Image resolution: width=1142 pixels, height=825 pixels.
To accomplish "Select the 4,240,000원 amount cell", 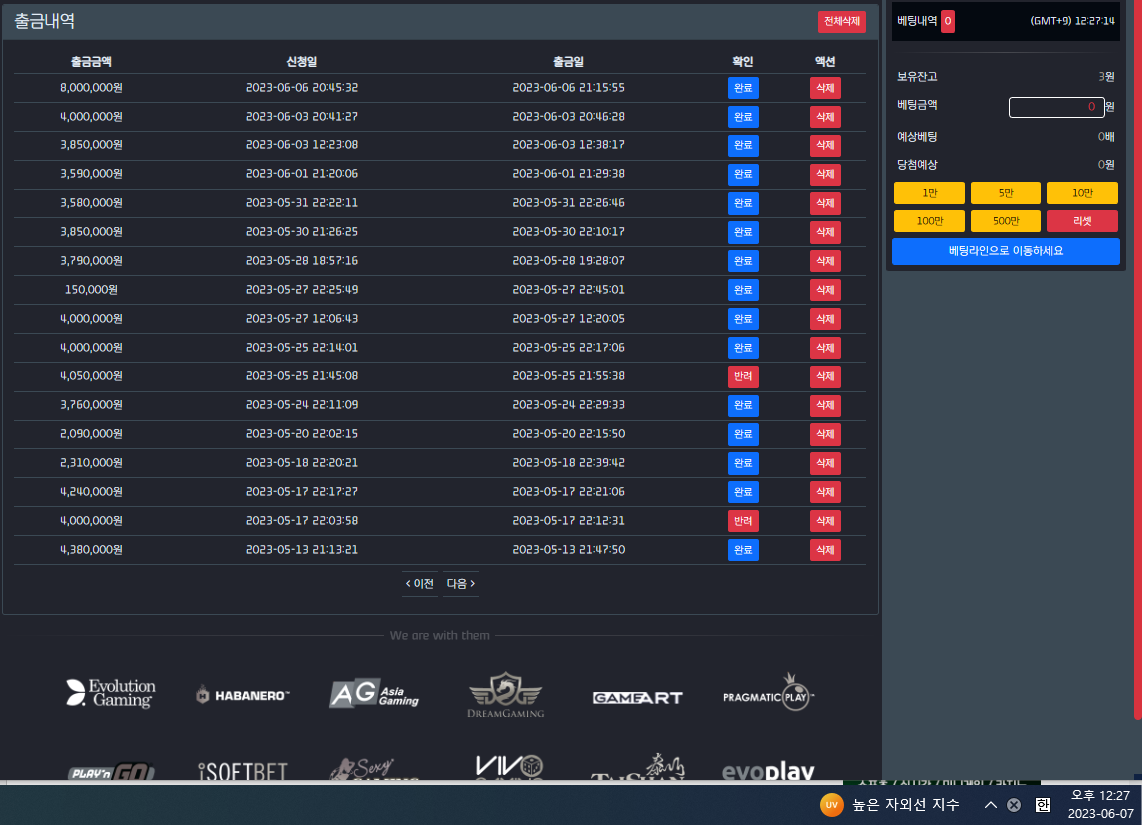I will pyautogui.click(x=91, y=492).
